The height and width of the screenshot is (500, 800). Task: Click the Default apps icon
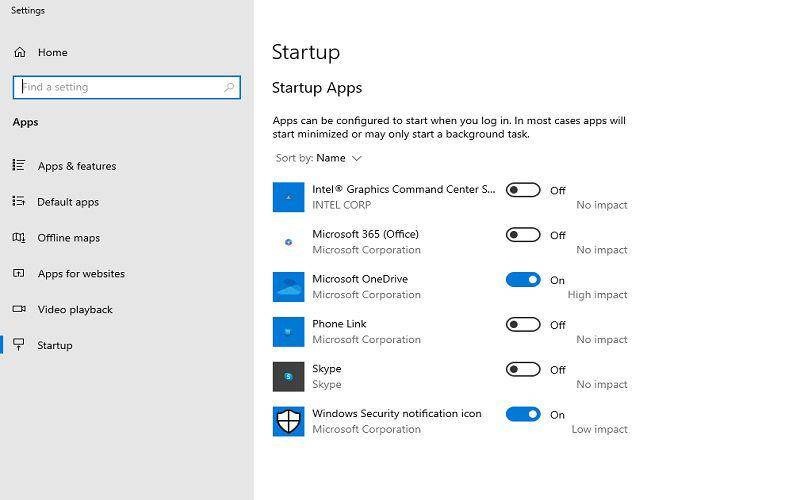pos(18,202)
